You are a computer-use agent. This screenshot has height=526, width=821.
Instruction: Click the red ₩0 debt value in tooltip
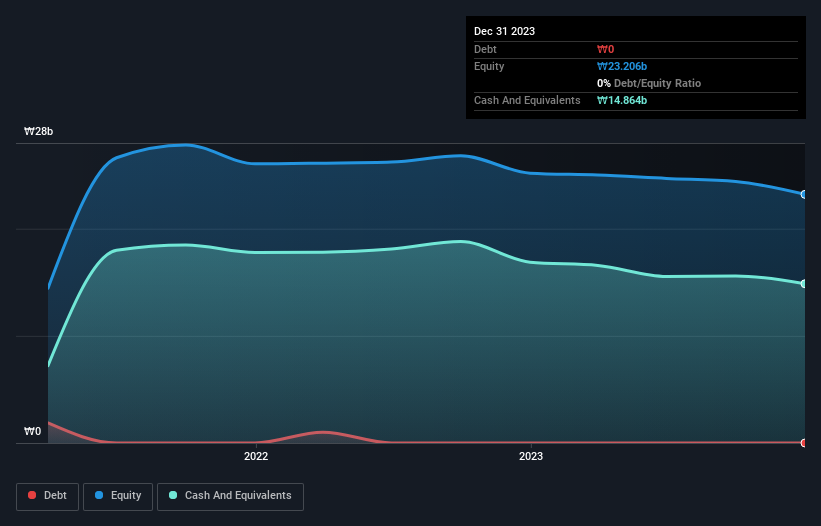(x=605, y=49)
